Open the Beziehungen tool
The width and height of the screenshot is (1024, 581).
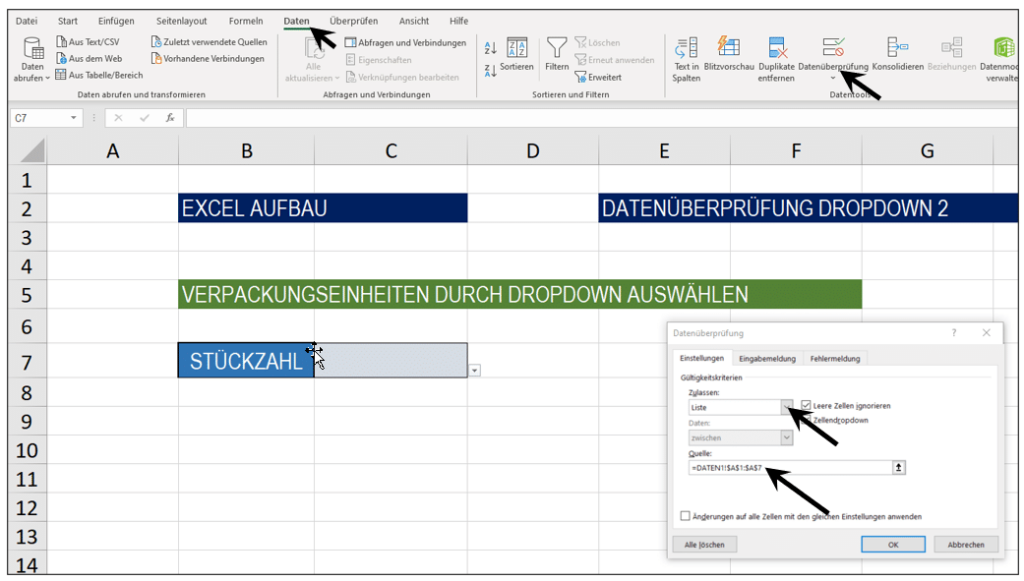tap(952, 54)
